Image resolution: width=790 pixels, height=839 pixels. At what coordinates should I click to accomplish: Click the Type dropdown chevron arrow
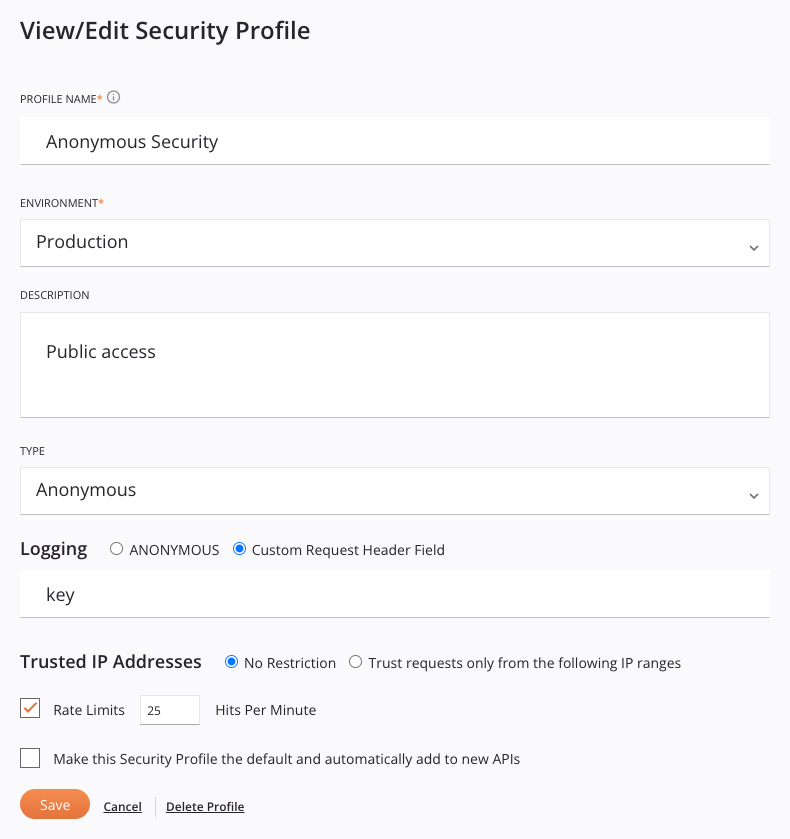[754, 496]
